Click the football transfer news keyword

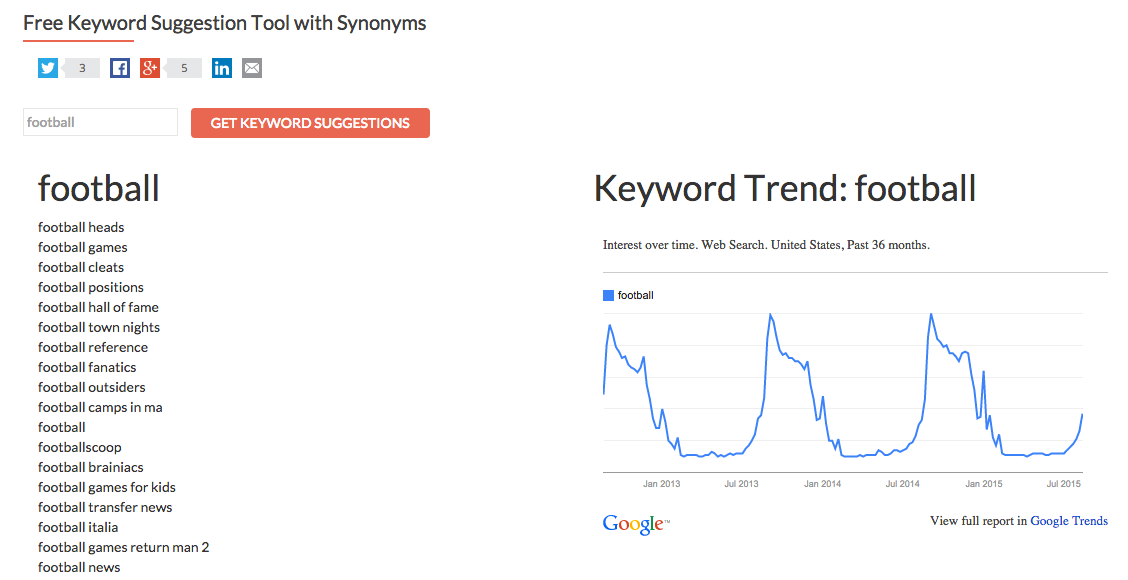[x=105, y=507]
